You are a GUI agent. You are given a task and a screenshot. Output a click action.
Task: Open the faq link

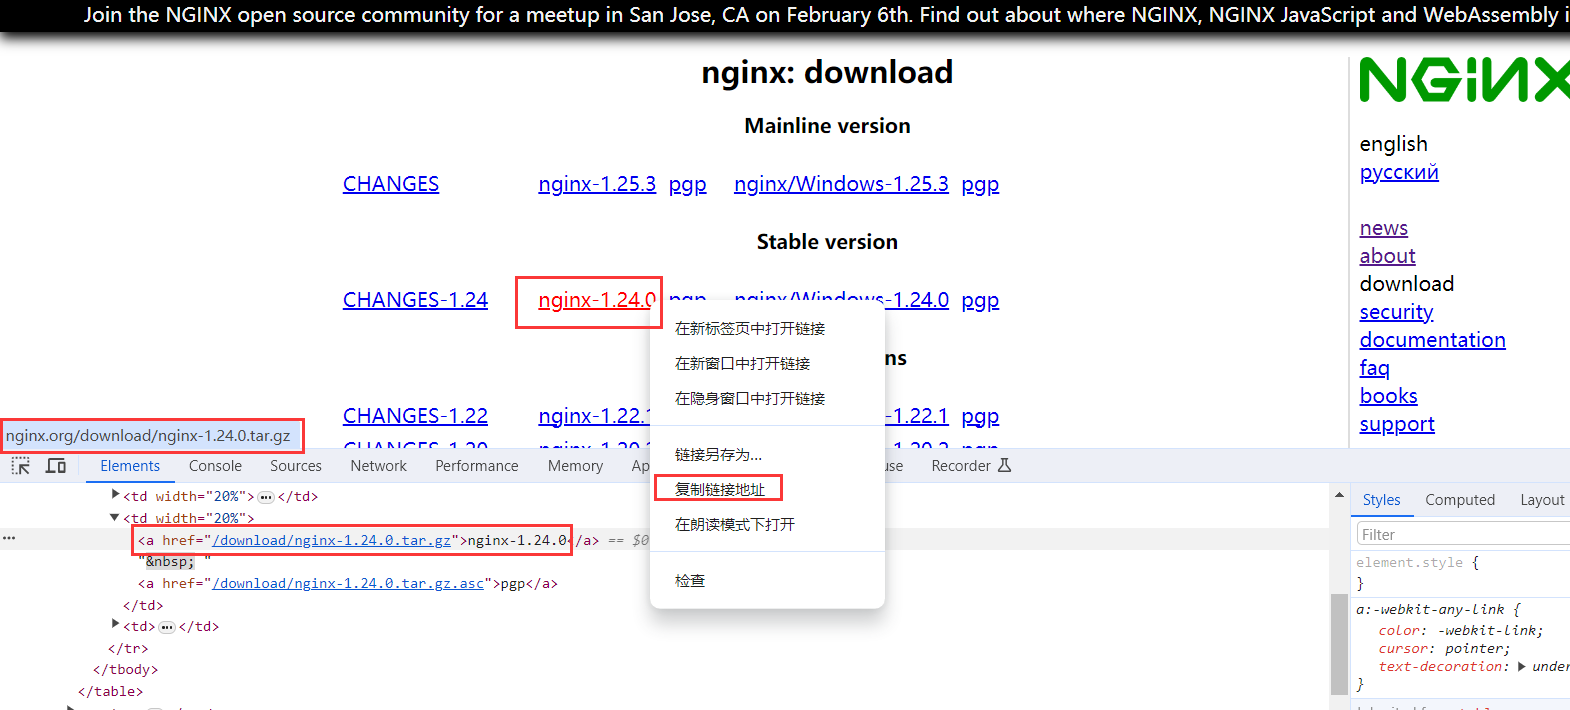(x=1374, y=368)
